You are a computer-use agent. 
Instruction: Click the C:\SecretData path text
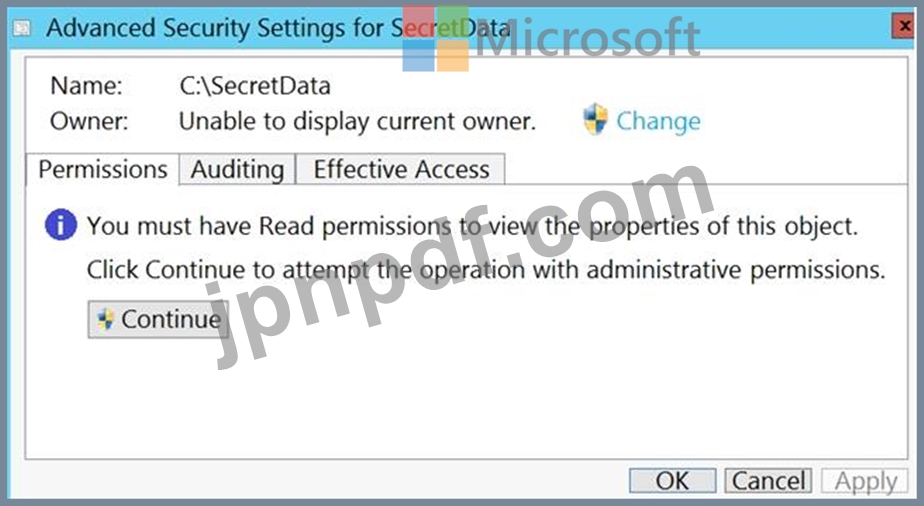coord(255,87)
